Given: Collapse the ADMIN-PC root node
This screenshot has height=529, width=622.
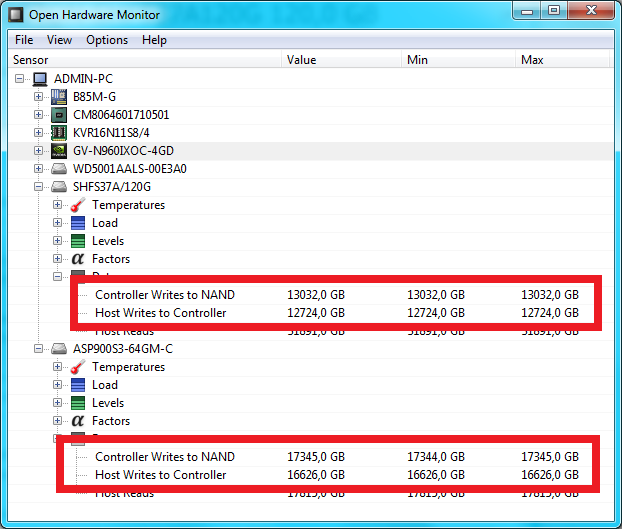Looking at the screenshot, I should tap(19, 79).
